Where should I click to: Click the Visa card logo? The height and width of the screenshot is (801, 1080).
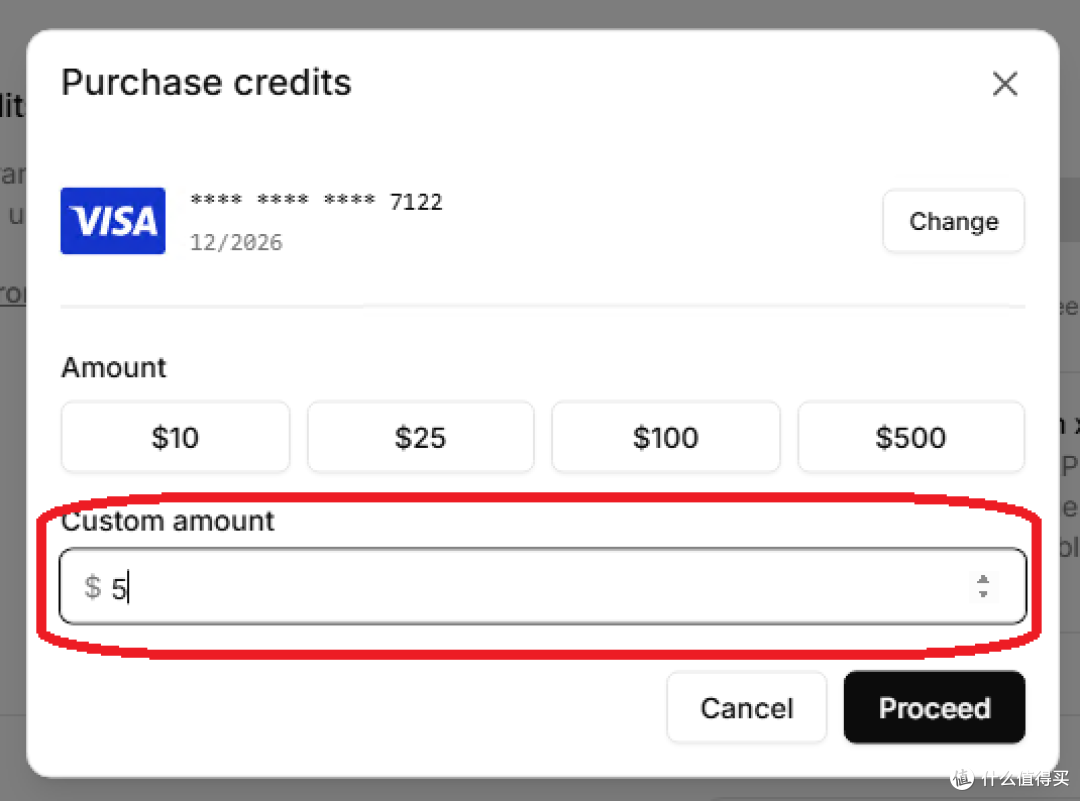coord(113,221)
